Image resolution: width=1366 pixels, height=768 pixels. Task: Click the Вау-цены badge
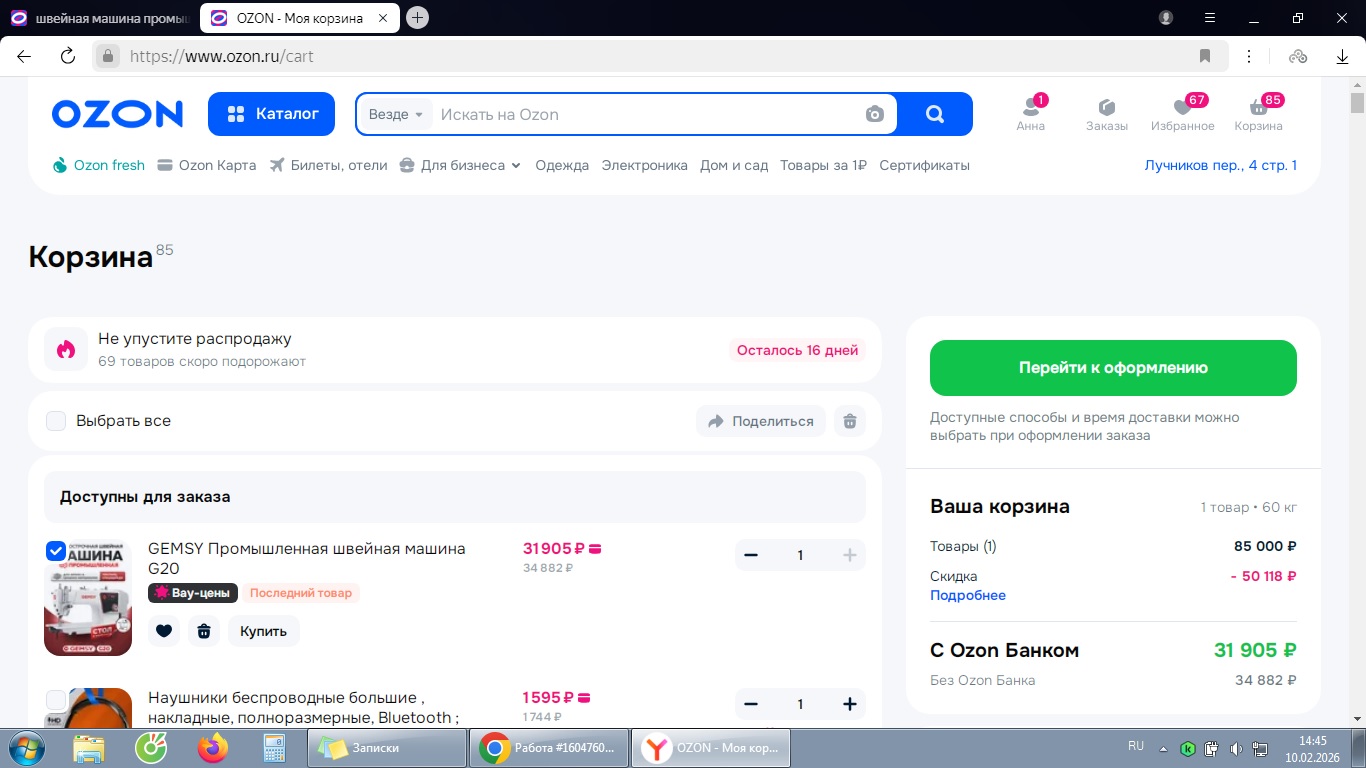[193, 593]
